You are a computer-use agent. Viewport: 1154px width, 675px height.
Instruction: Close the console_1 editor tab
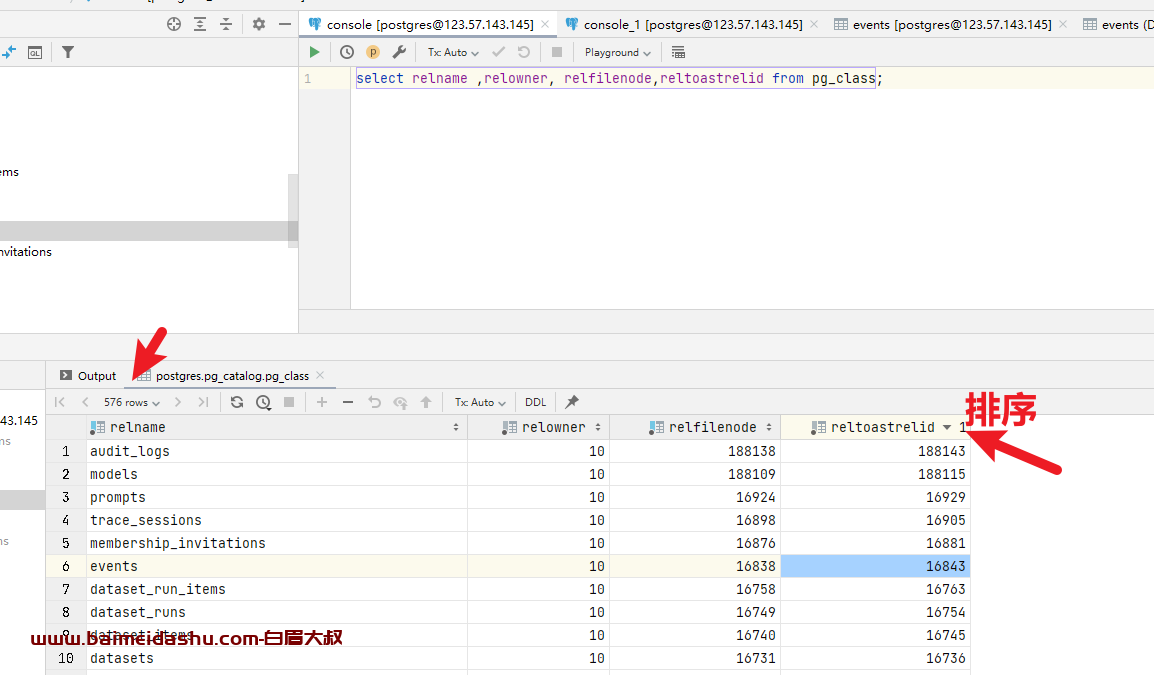click(x=814, y=24)
